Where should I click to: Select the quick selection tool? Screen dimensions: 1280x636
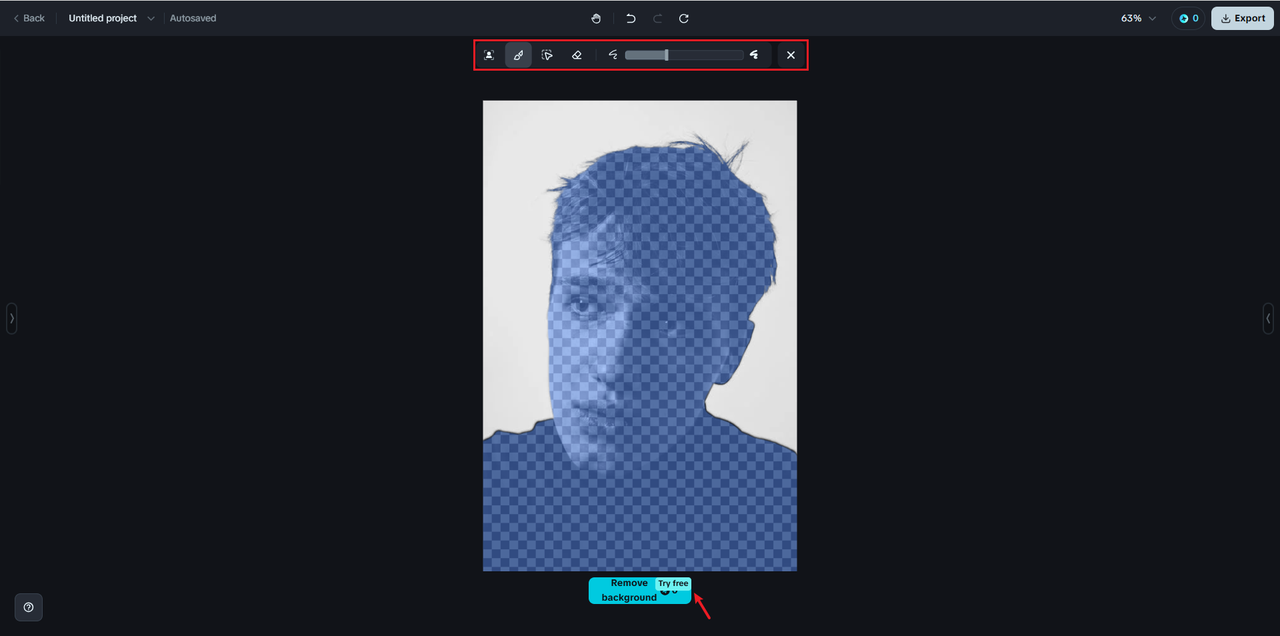coord(547,55)
